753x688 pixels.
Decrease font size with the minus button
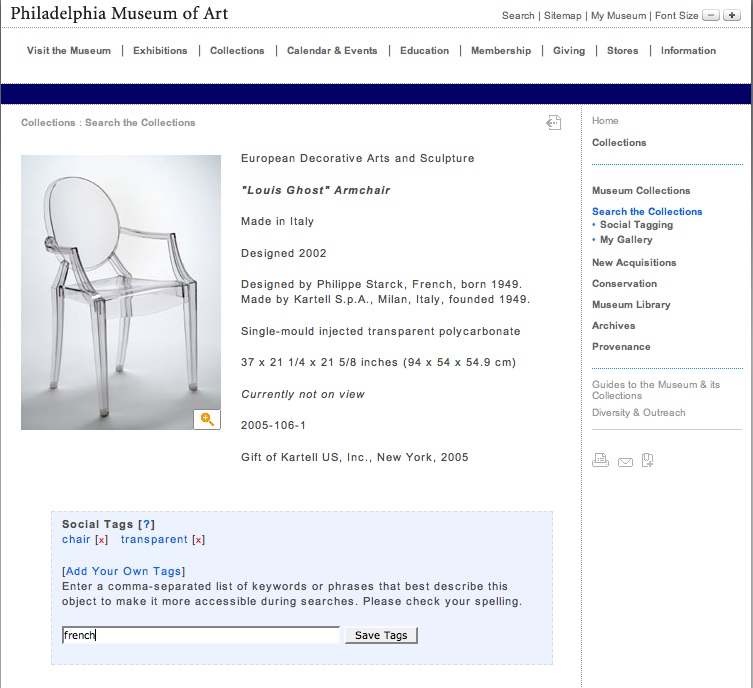711,15
